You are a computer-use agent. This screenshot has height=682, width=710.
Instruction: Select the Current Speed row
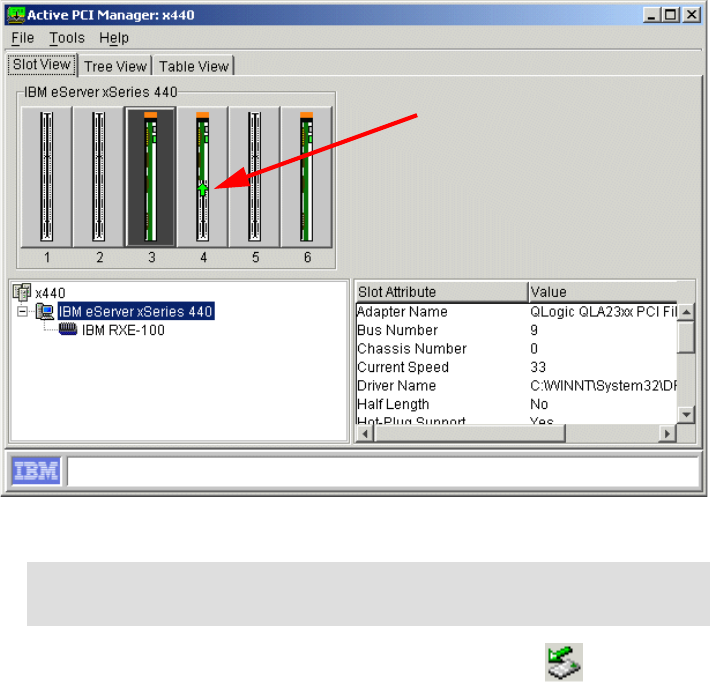tap(516, 367)
